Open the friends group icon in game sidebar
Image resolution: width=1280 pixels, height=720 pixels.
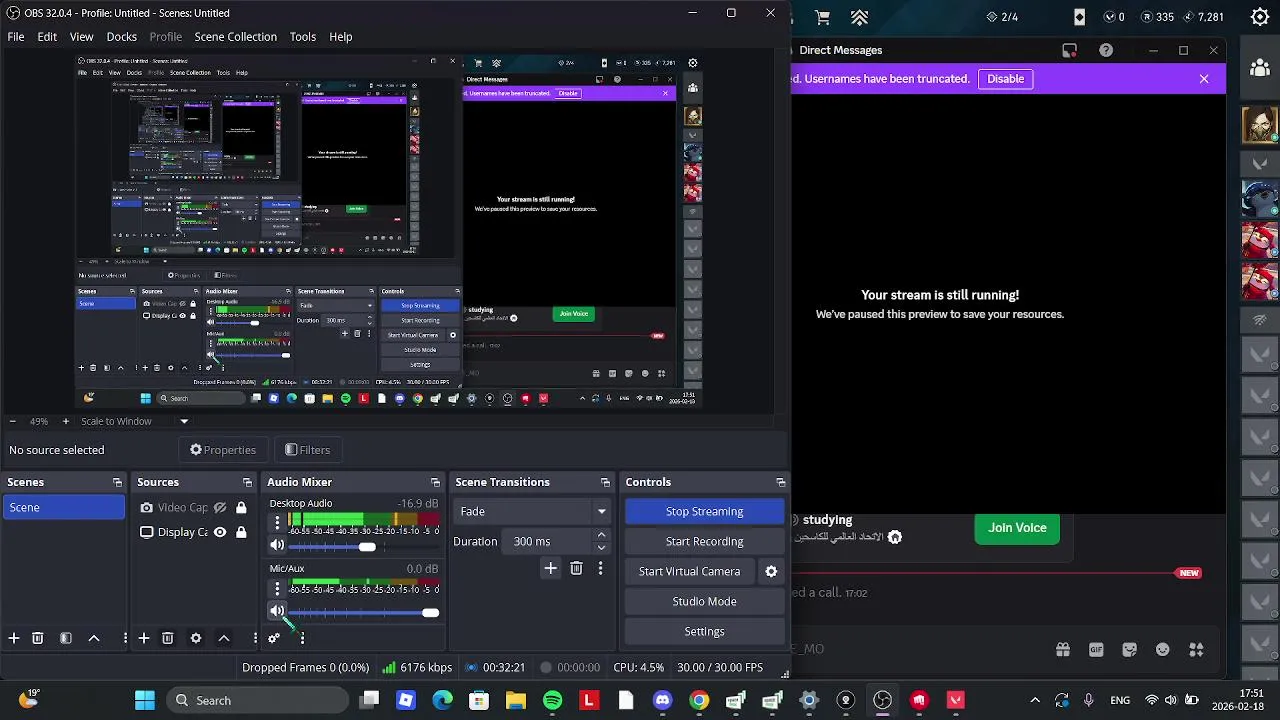point(1260,67)
